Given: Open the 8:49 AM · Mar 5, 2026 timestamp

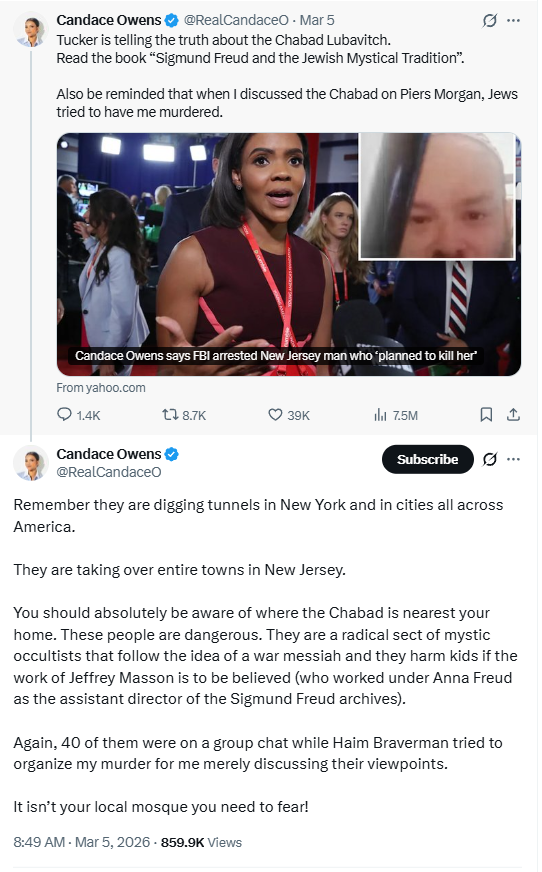Looking at the screenshot, I should tap(82, 842).
